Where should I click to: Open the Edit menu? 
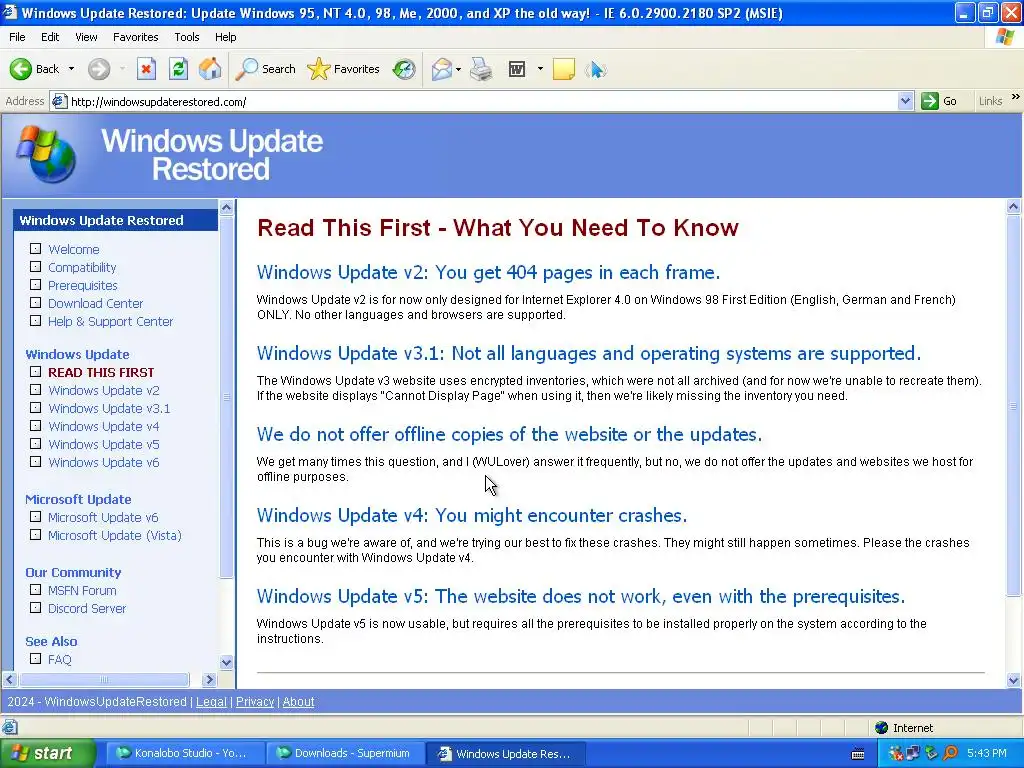click(x=50, y=37)
